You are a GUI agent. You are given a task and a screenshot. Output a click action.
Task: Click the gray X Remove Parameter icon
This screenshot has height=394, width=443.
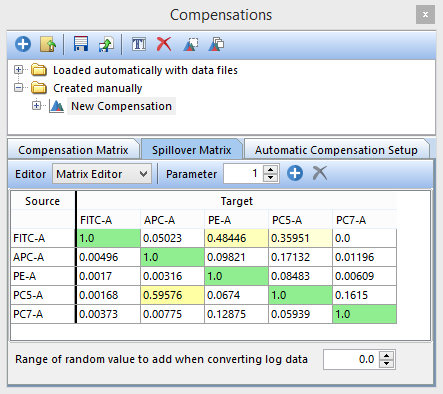320,173
